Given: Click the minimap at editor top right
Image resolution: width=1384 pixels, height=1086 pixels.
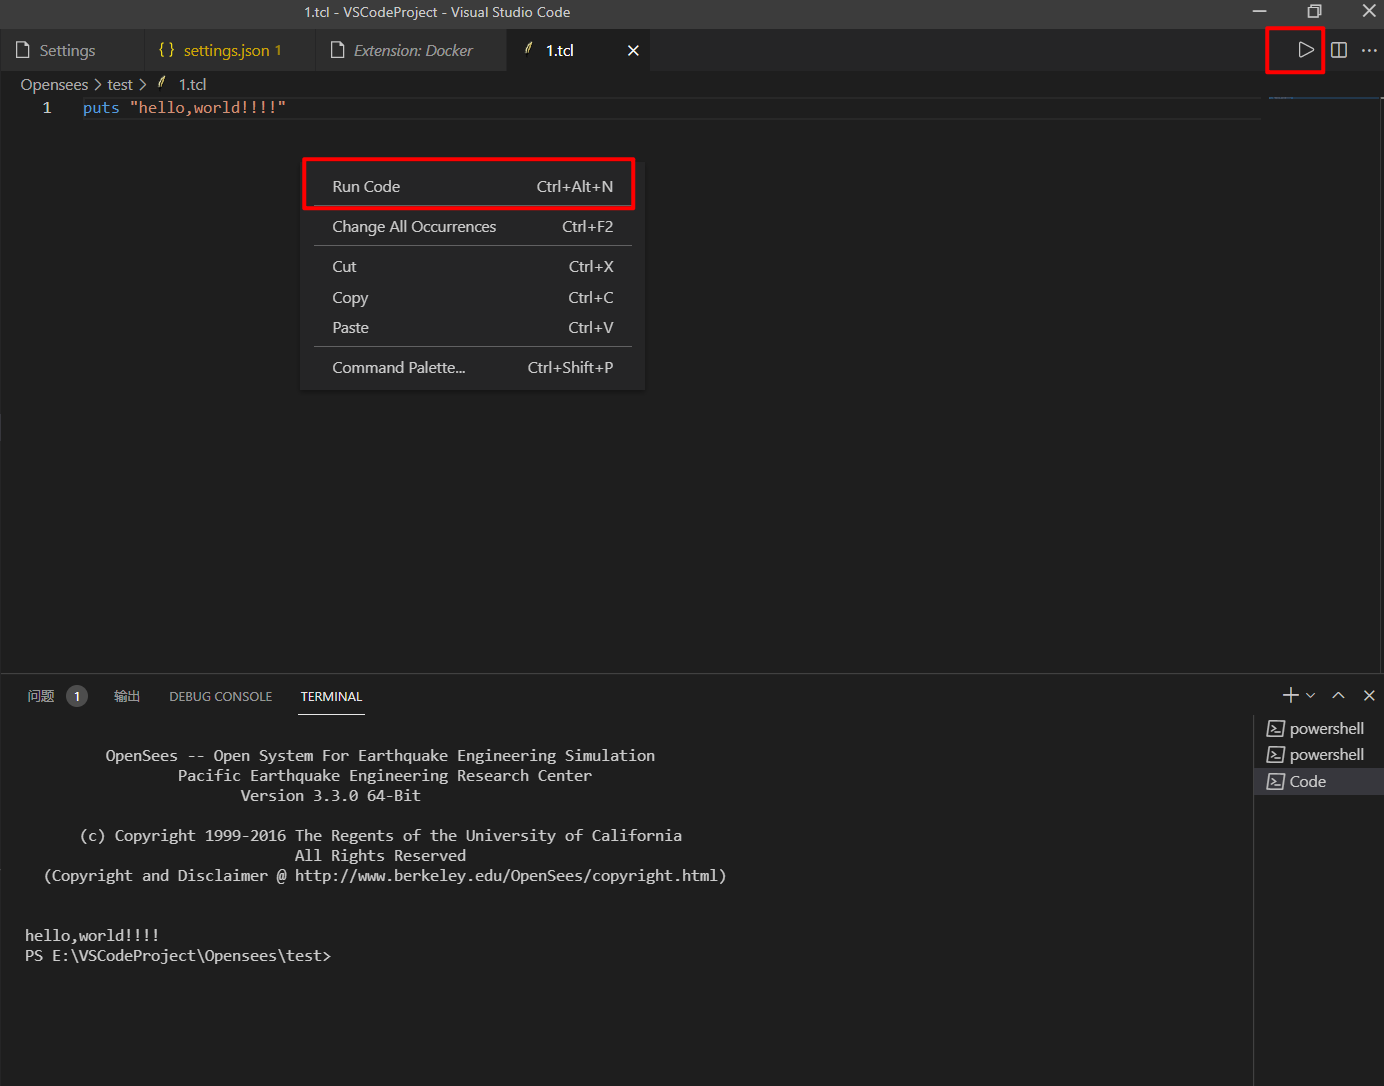Looking at the screenshot, I should [x=1325, y=98].
